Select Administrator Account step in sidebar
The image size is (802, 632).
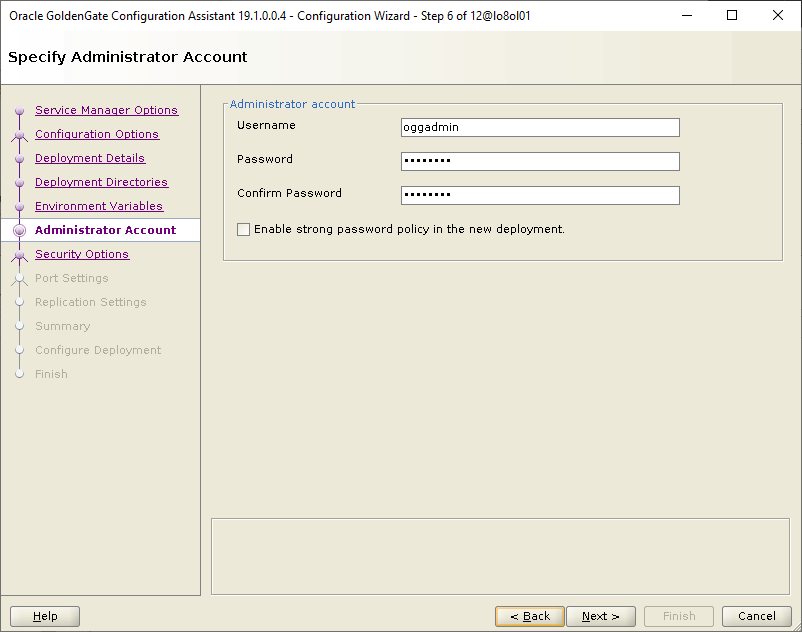click(105, 230)
